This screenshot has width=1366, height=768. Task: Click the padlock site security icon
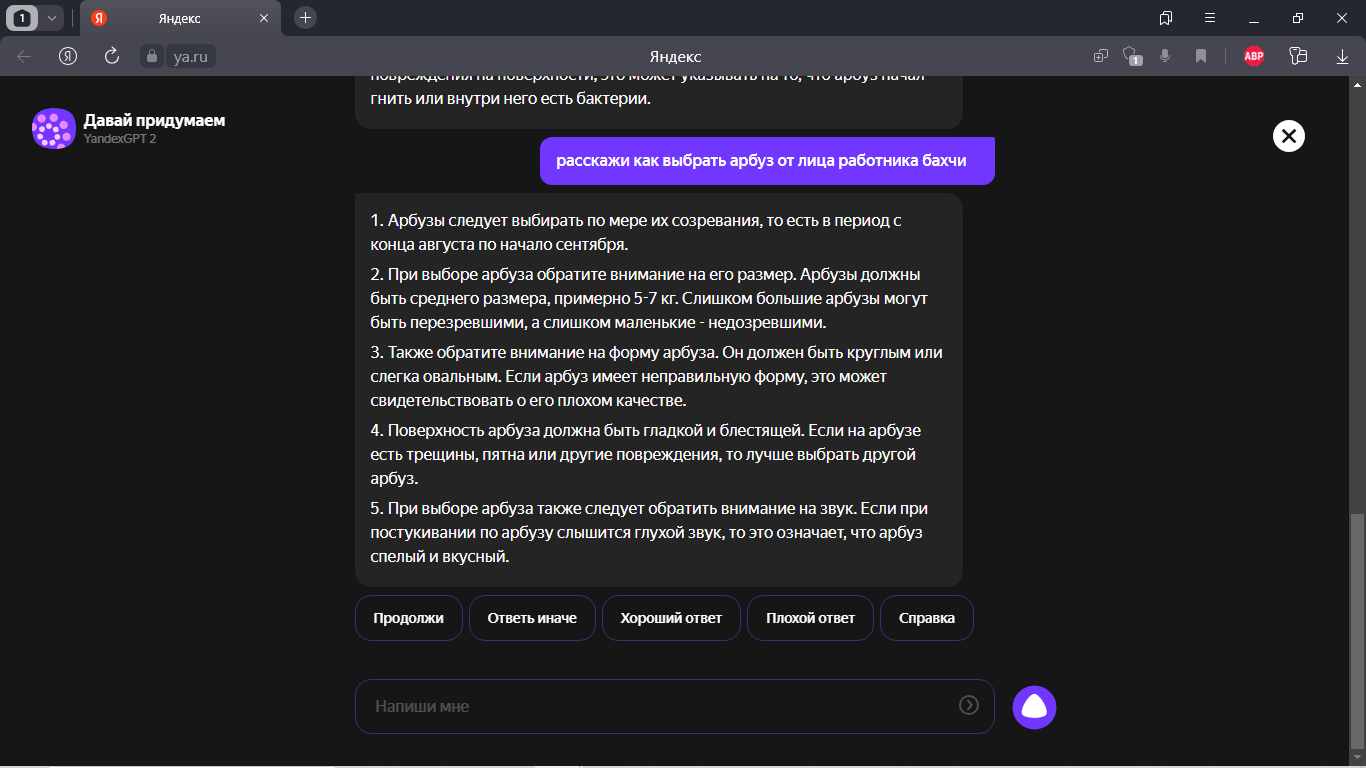150,56
